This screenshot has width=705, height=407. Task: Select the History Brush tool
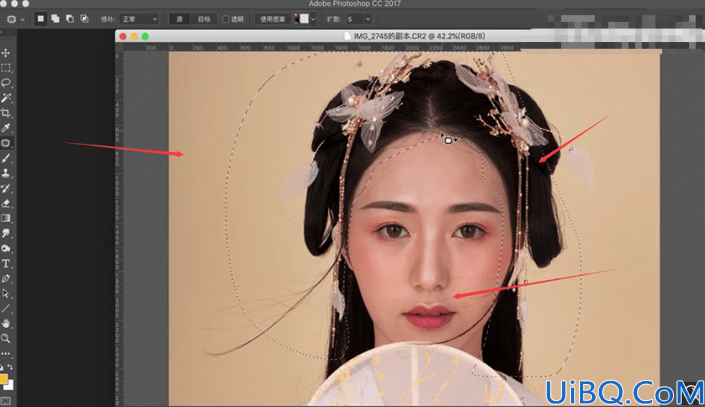(6, 188)
